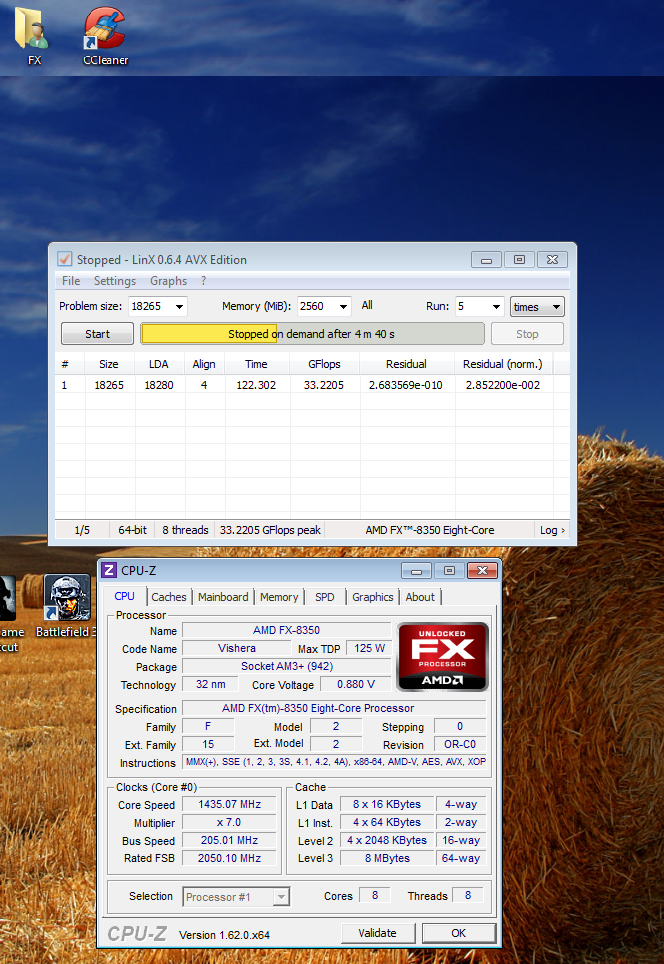This screenshot has height=964, width=664.
Task: Switch to the About tab
Action: click(420, 597)
